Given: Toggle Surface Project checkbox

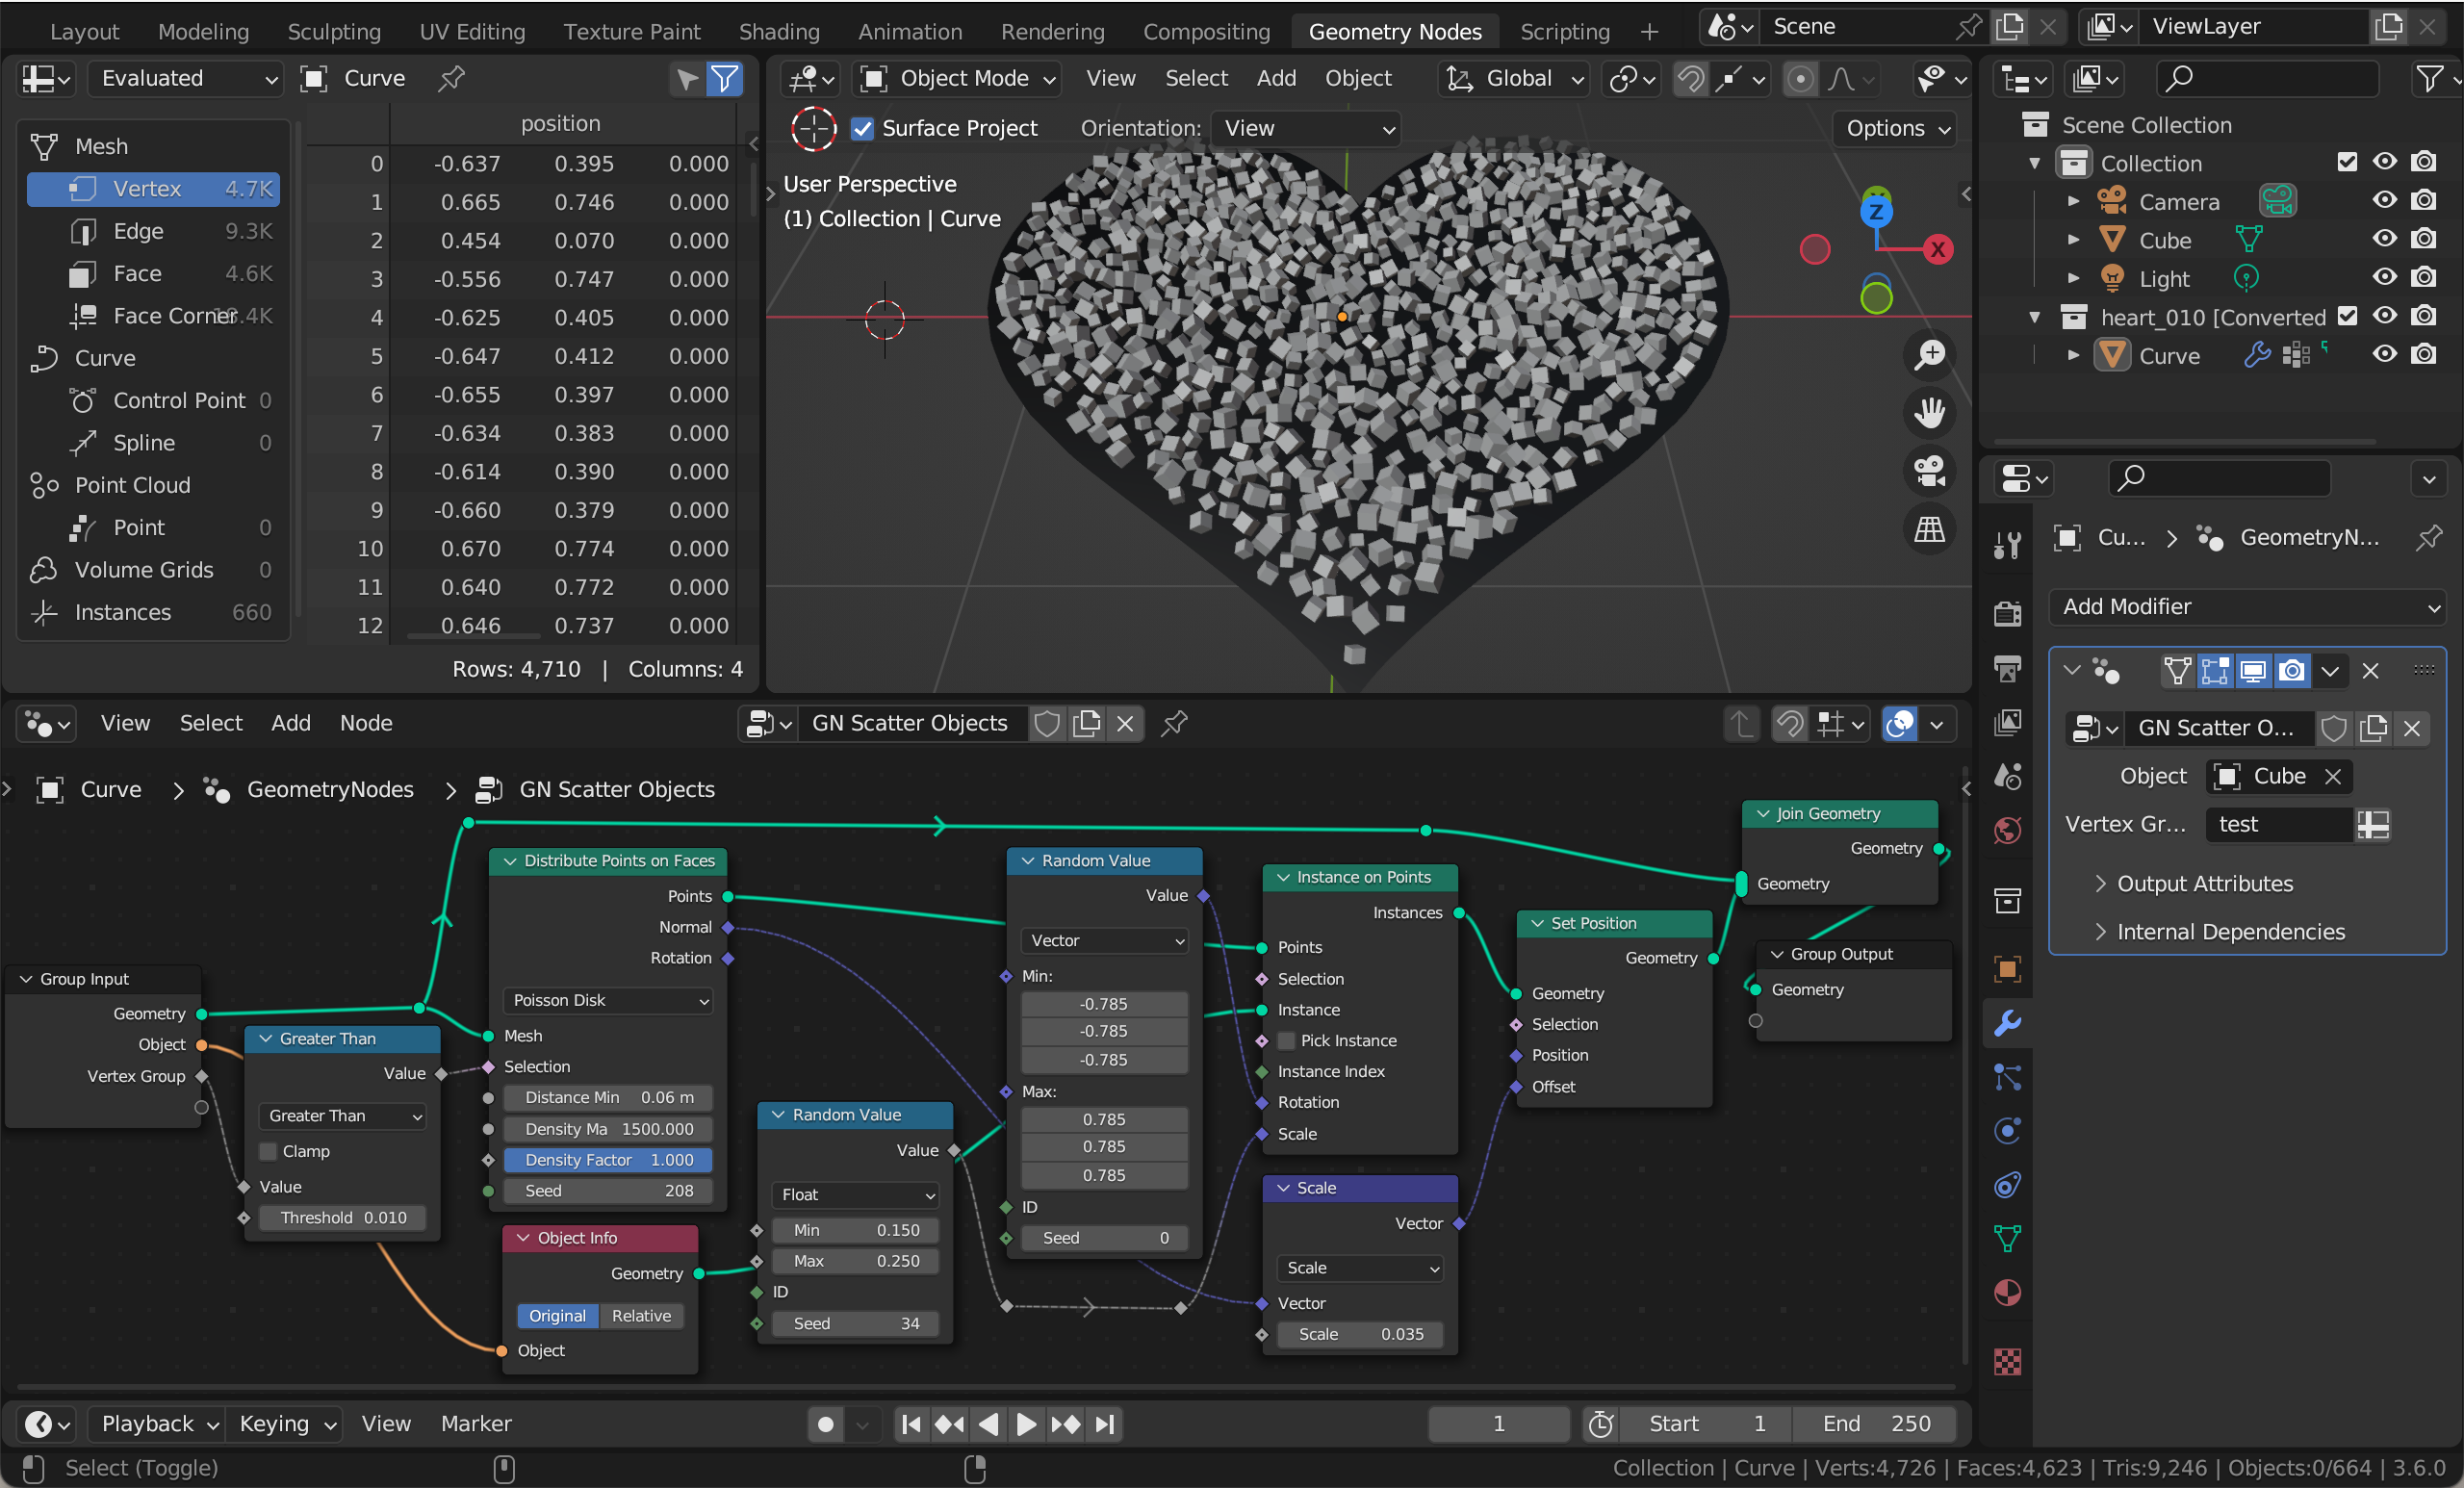Looking at the screenshot, I should click(x=861, y=128).
